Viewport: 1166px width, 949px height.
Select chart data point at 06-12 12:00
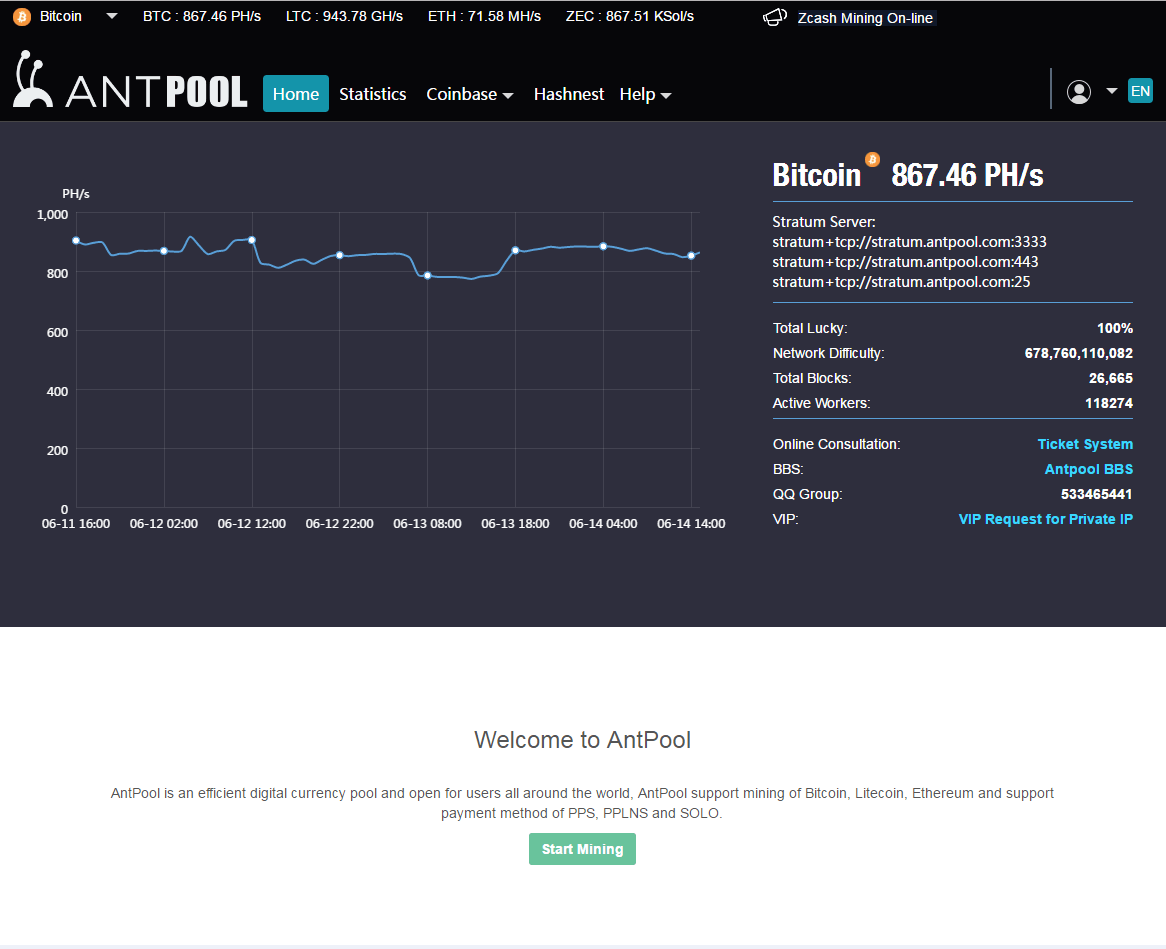coord(252,239)
